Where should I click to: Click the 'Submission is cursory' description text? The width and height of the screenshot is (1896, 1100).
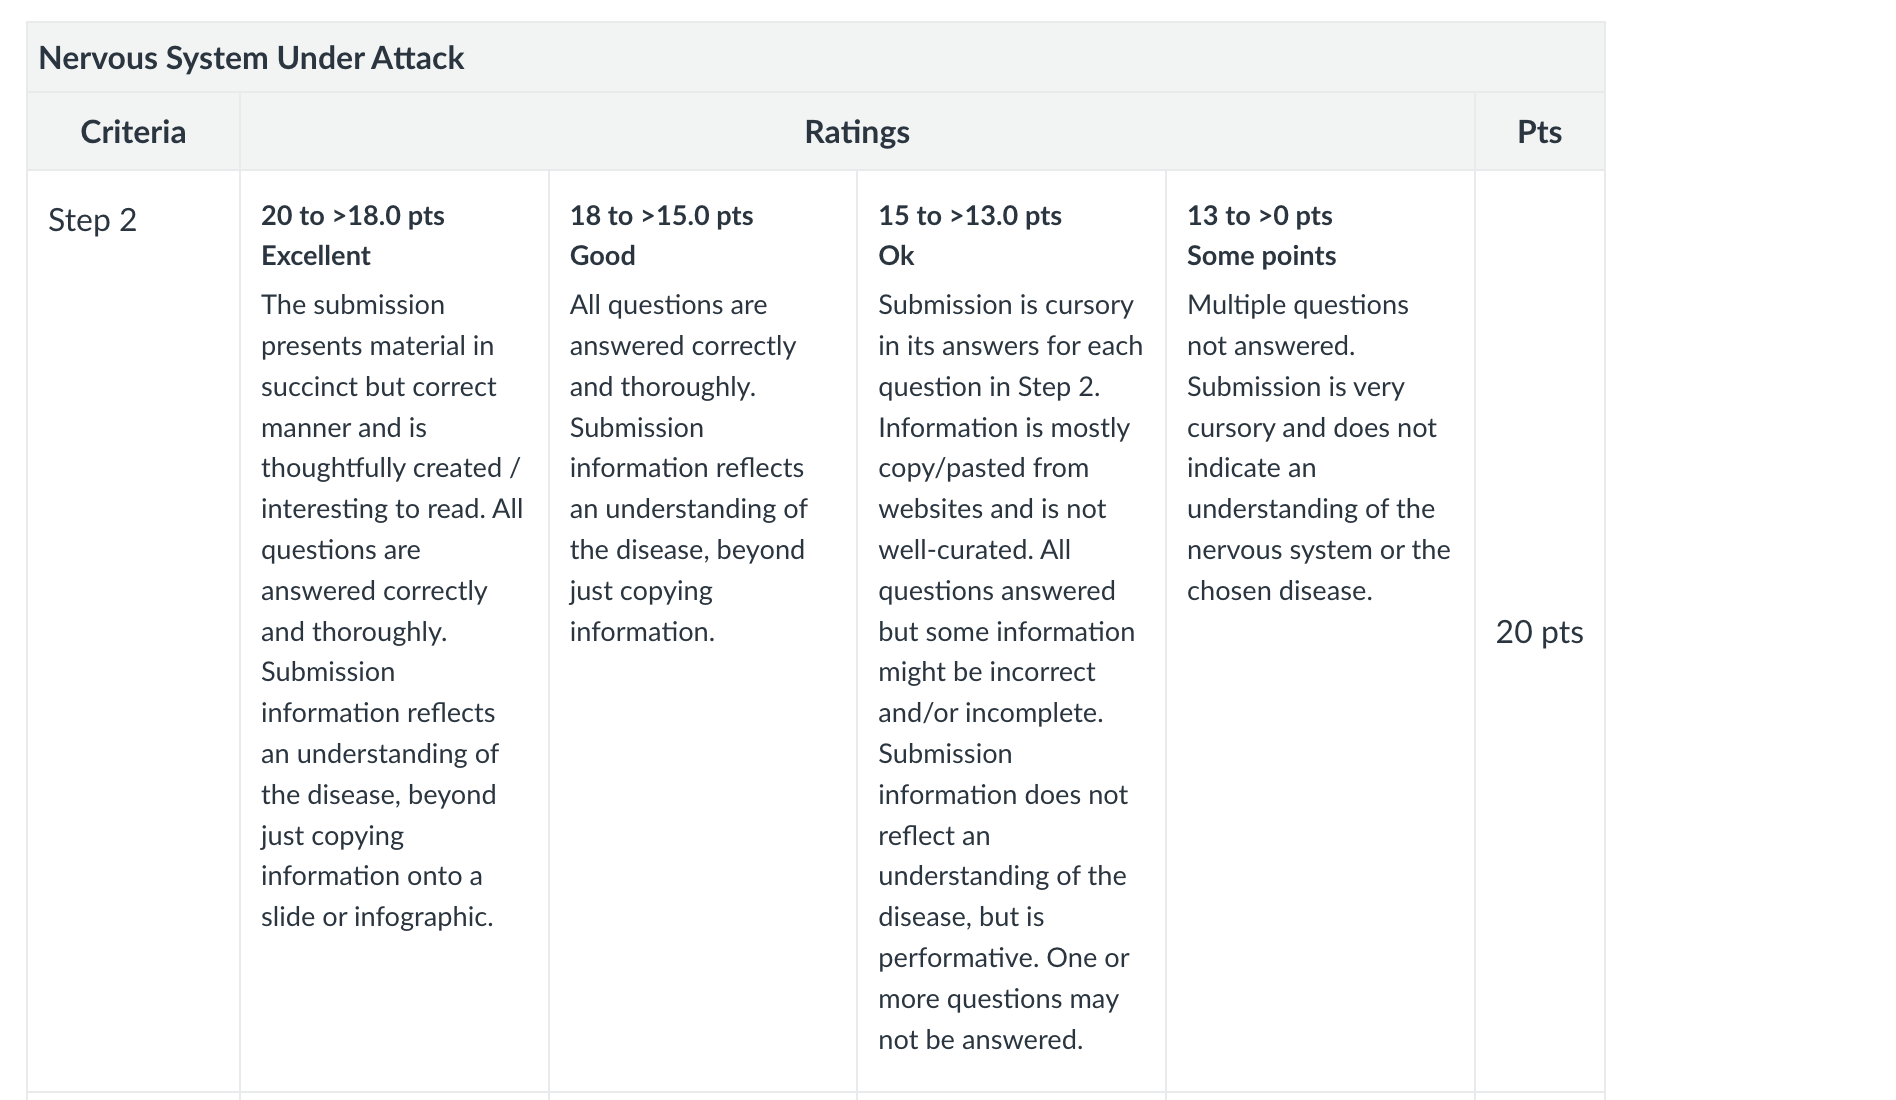(1010, 672)
